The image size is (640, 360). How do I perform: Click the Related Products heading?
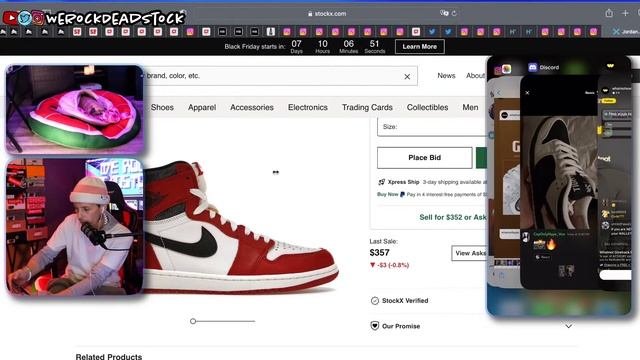point(109,356)
